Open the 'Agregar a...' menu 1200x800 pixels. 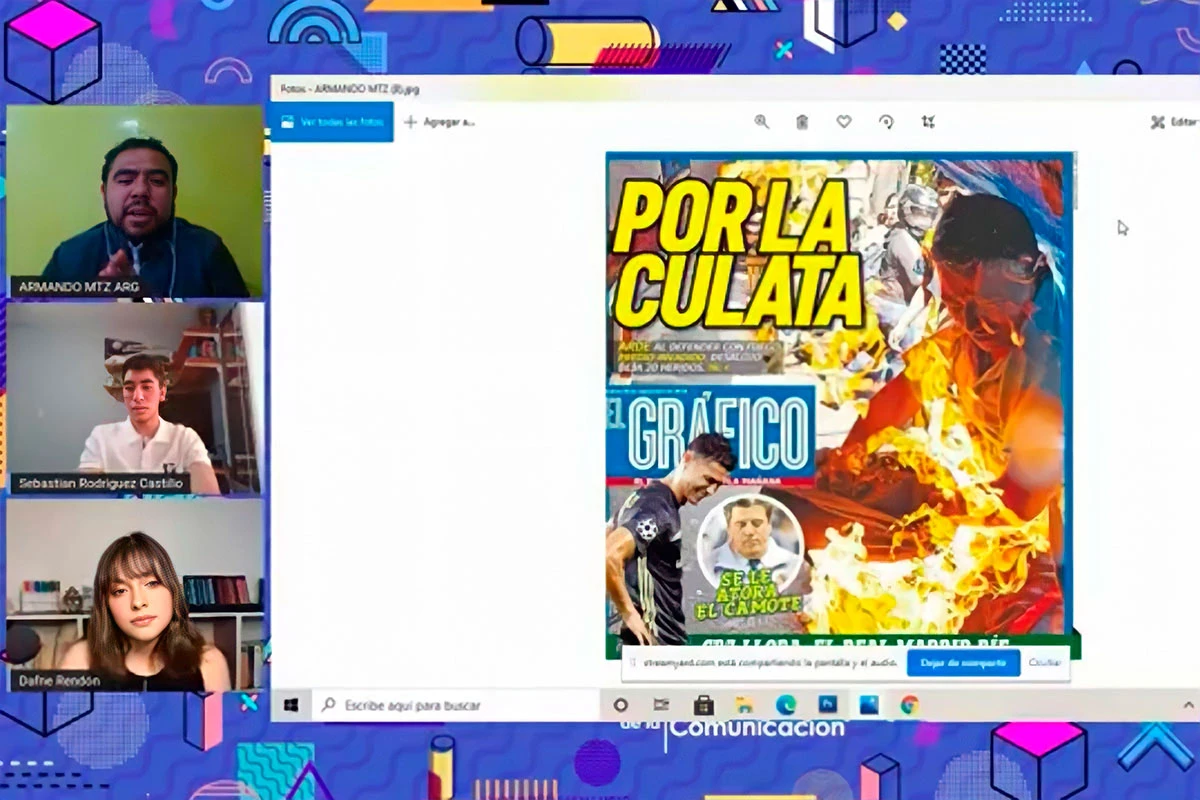439,122
